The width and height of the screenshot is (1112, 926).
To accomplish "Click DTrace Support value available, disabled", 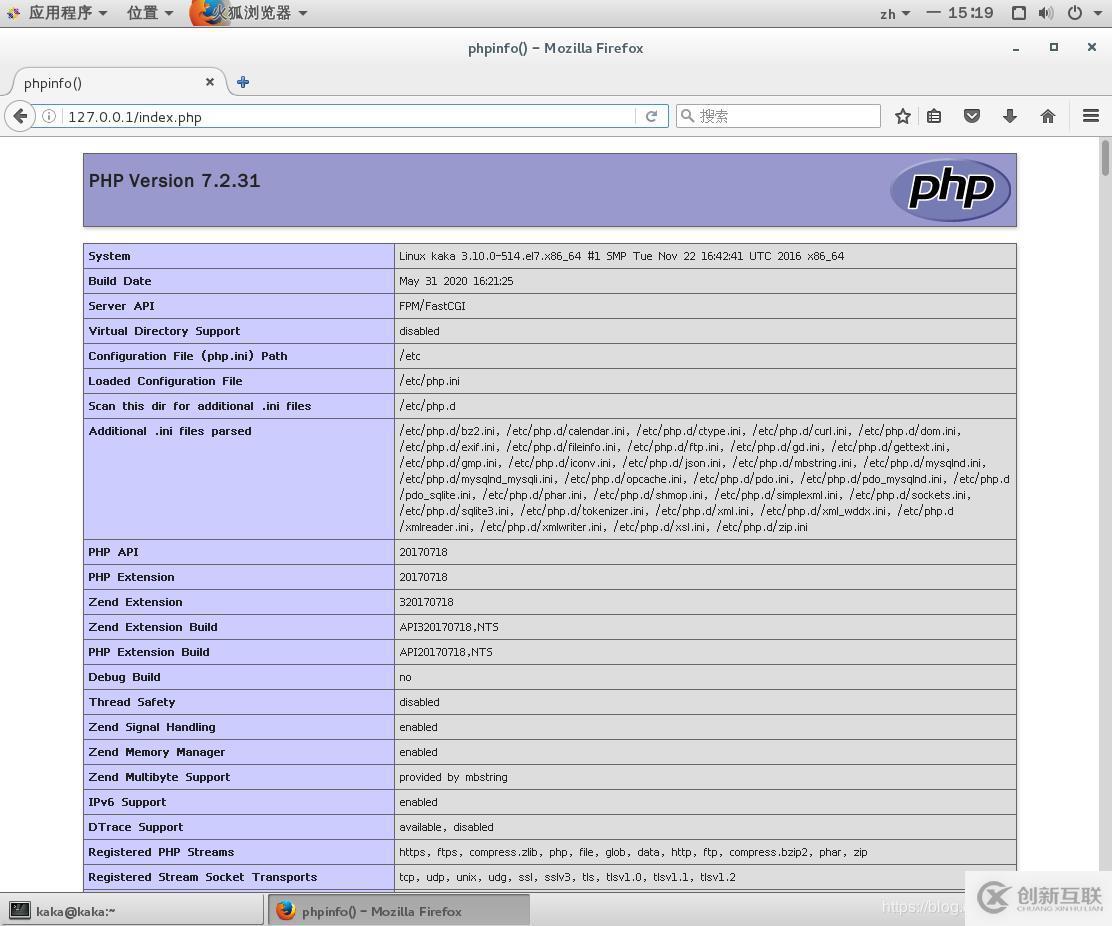I will (446, 827).
